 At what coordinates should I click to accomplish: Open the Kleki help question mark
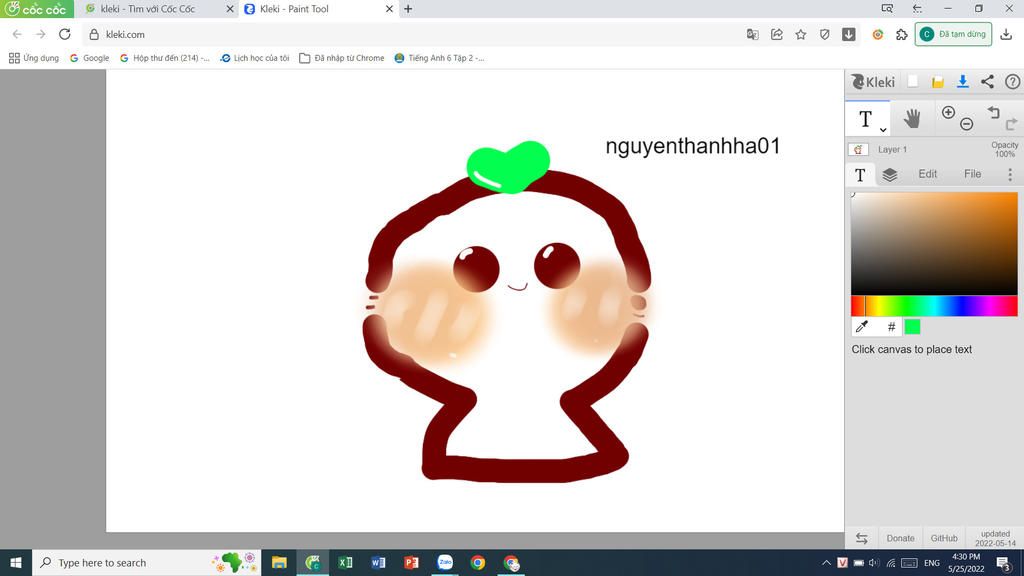click(x=1012, y=82)
